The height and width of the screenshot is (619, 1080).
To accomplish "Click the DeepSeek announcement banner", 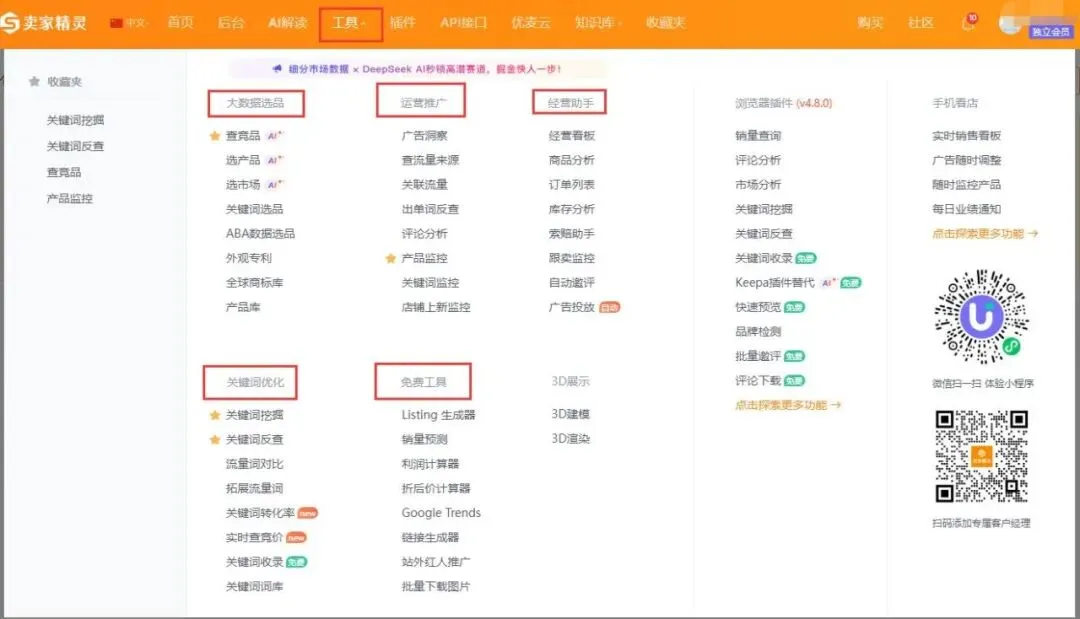I will click(x=417, y=69).
